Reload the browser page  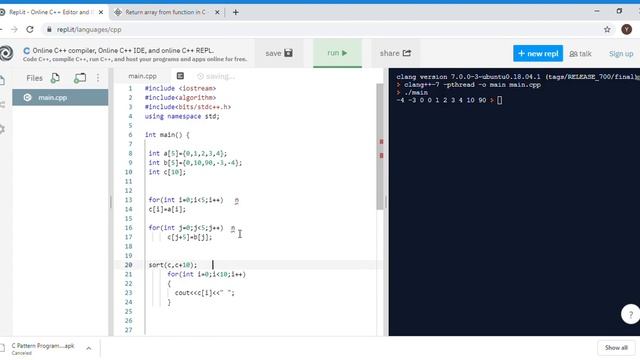(x=30, y=29)
